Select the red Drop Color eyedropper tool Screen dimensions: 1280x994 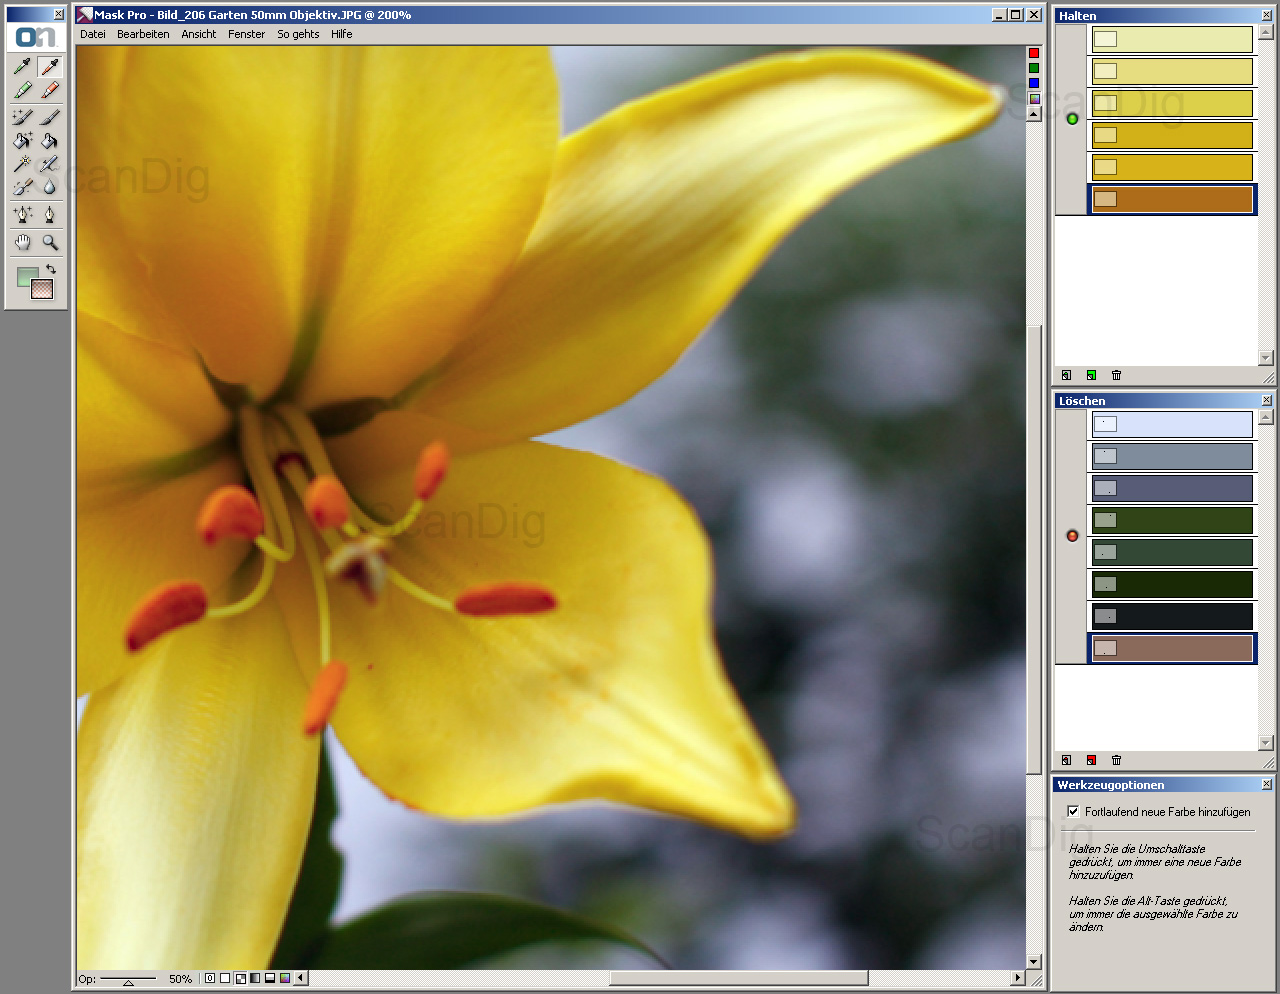(x=49, y=67)
